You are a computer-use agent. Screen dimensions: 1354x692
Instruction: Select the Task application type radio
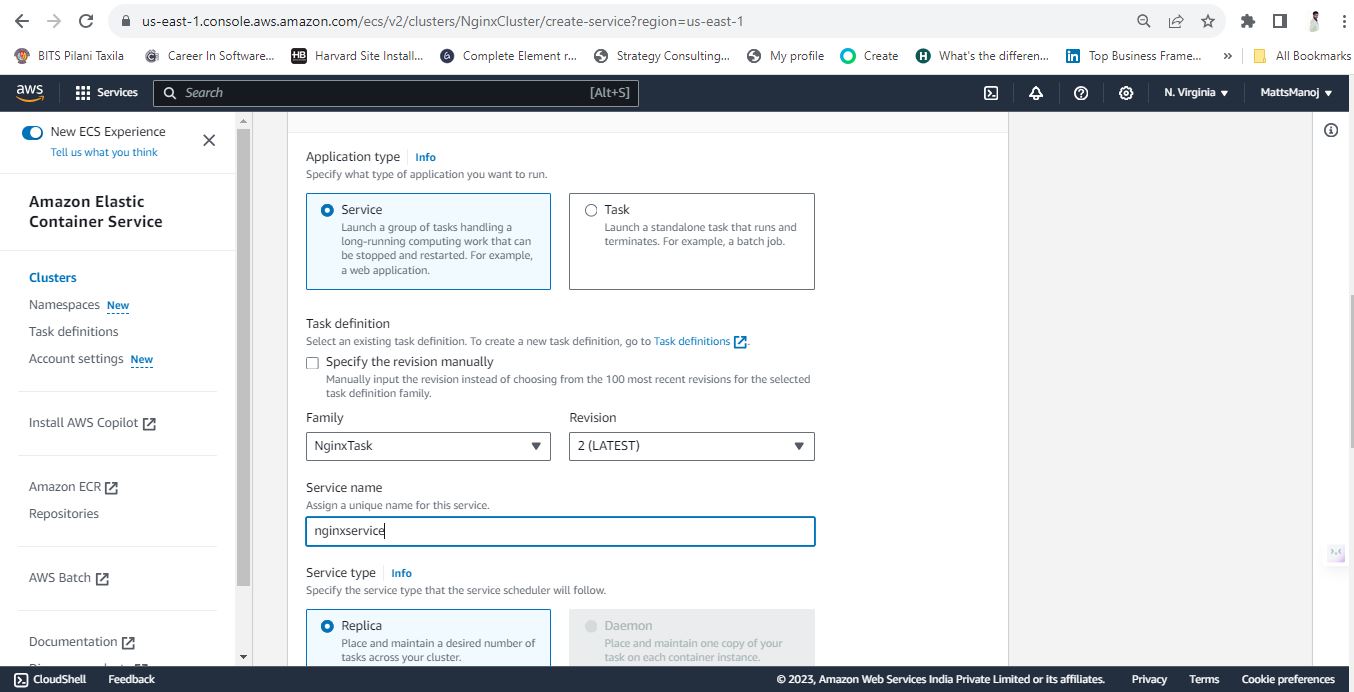591,210
